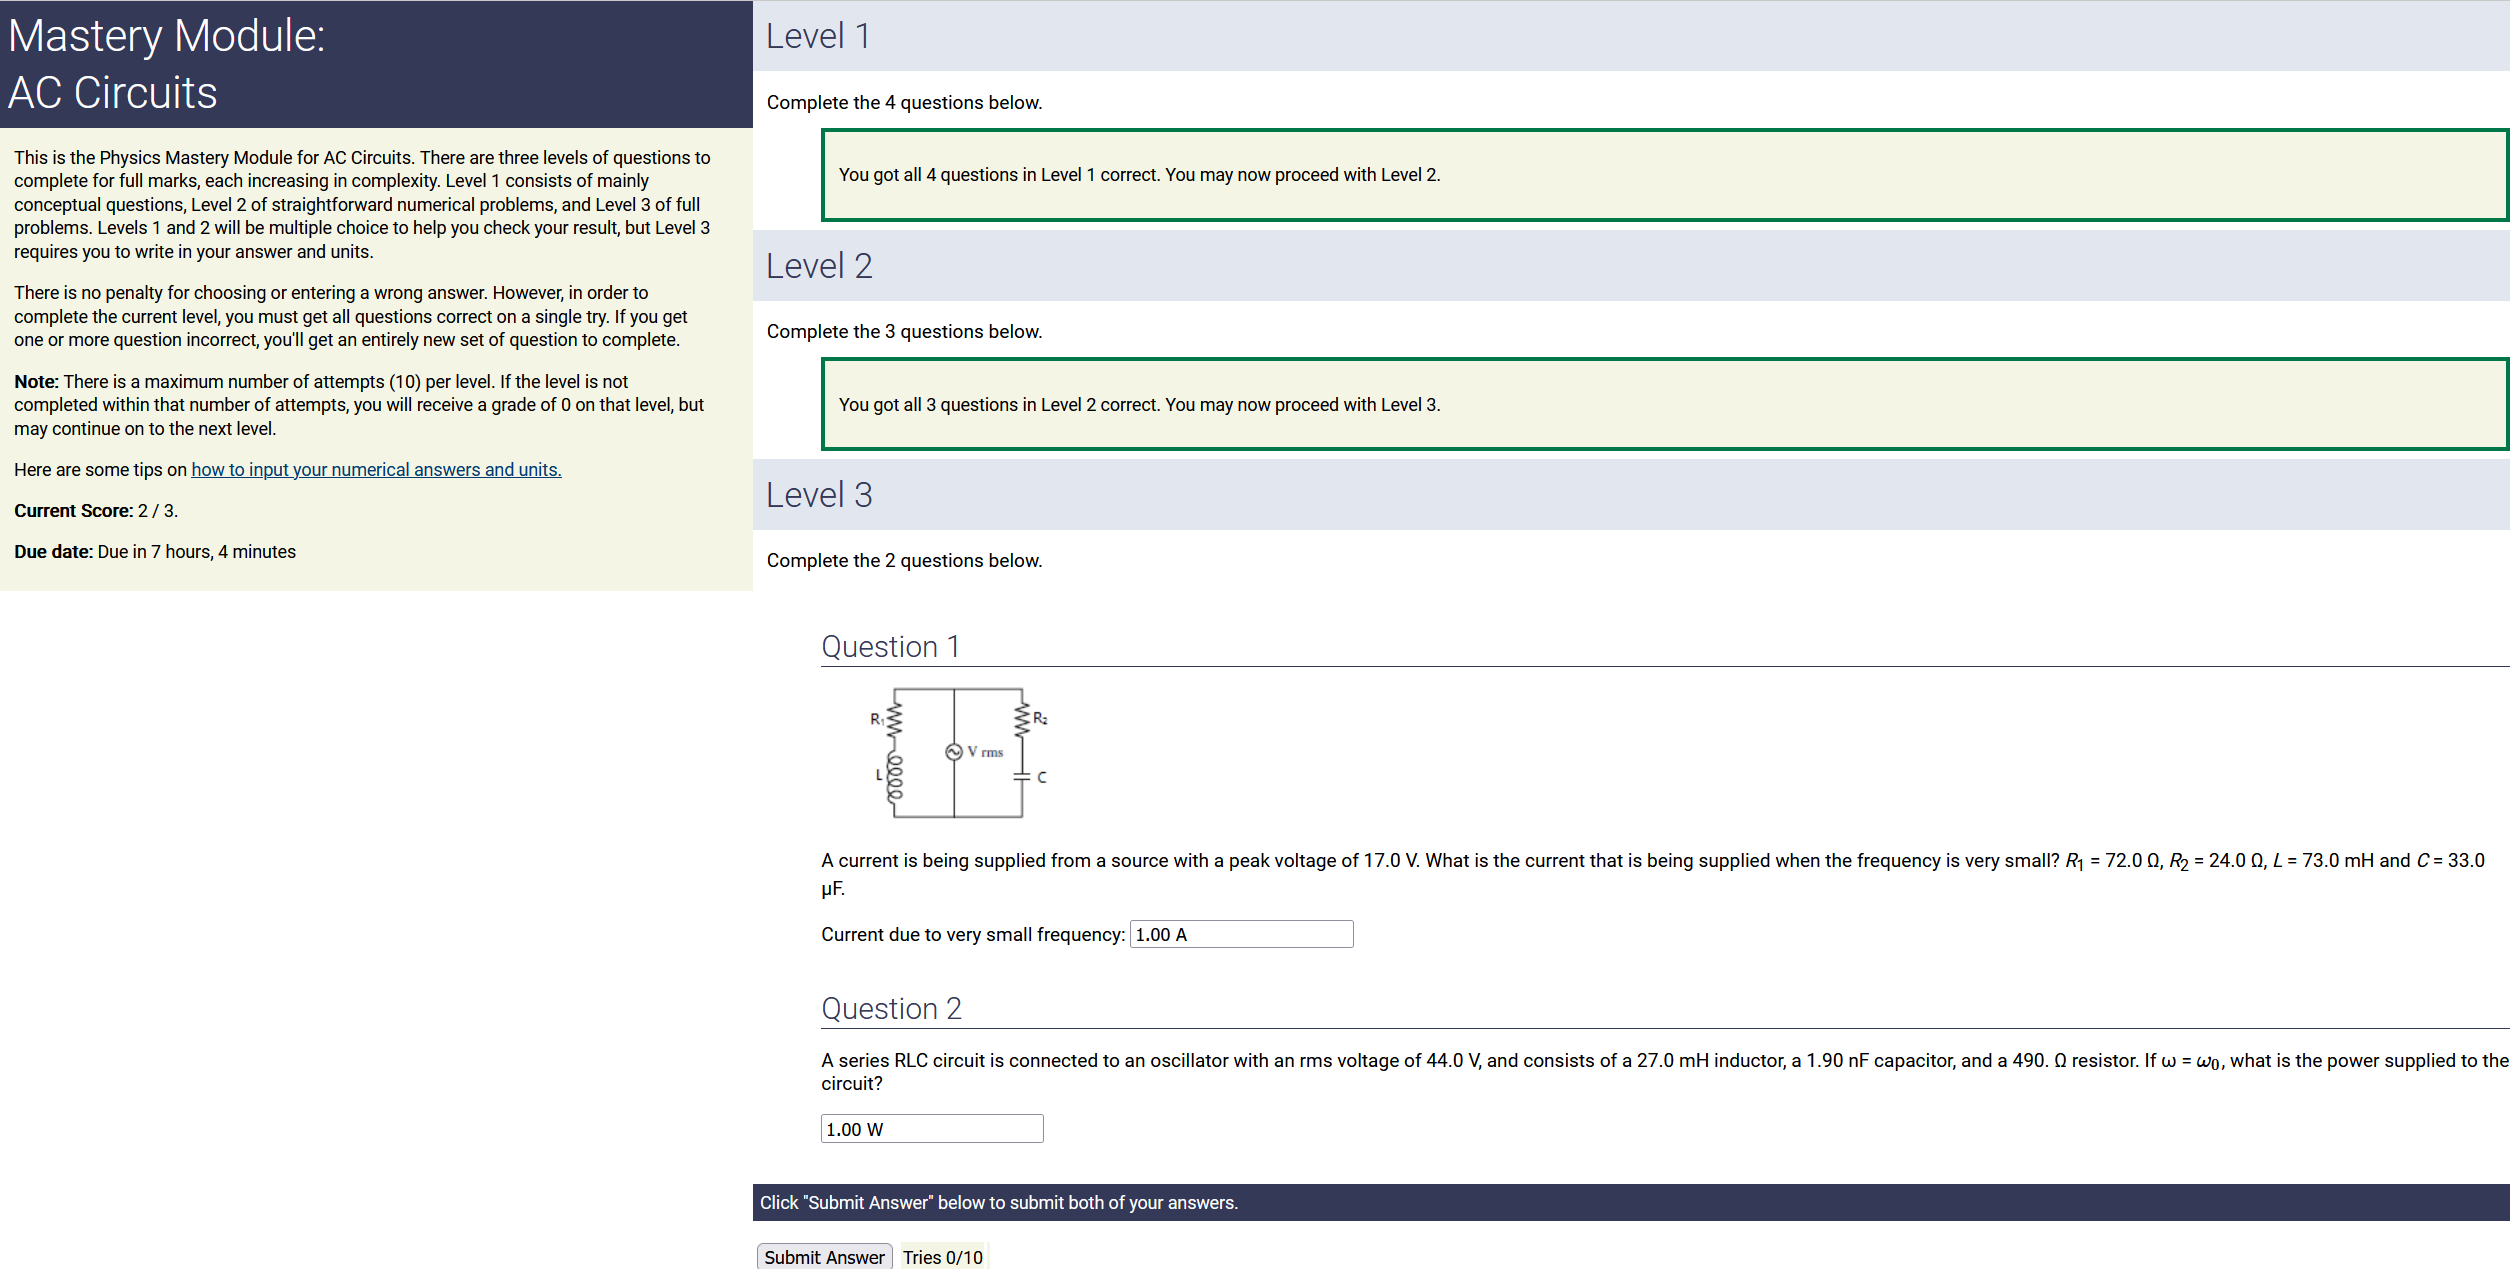Click the Question 2 heading
The height and width of the screenshot is (1269, 2518).
pos(891,1008)
